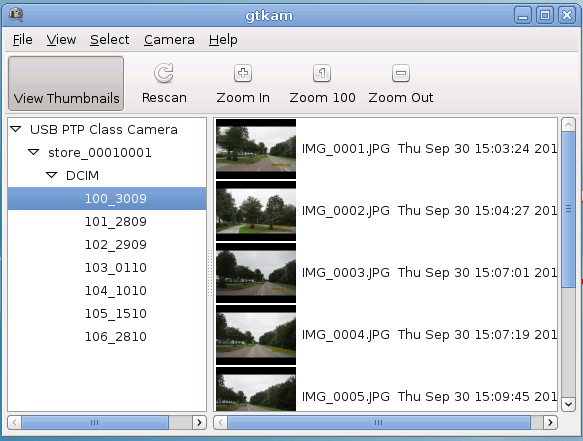Screen dimensions: 583x441
Task: Select folder 104_1010
Action: (116, 291)
